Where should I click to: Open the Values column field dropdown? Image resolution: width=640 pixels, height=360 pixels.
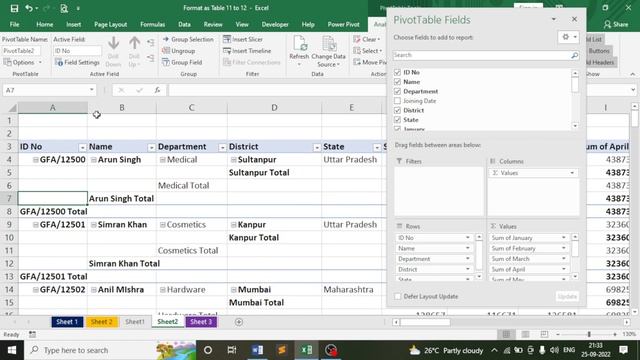[x=572, y=173]
